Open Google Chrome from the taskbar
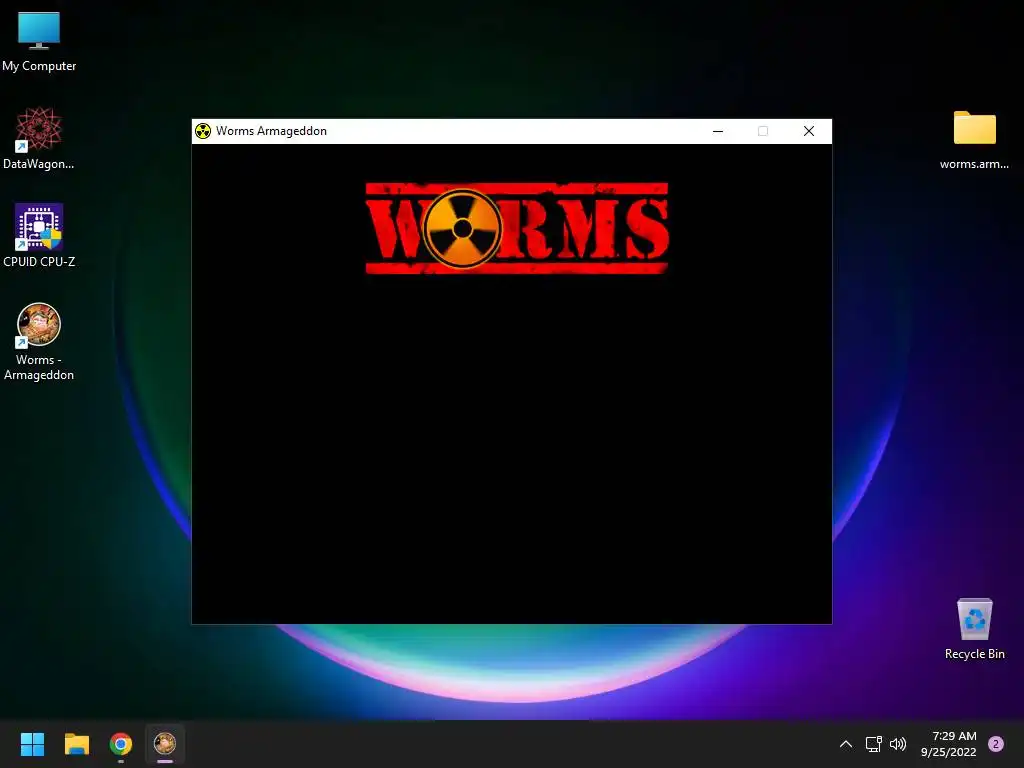This screenshot has width=1024, height=768. [121, 744]
